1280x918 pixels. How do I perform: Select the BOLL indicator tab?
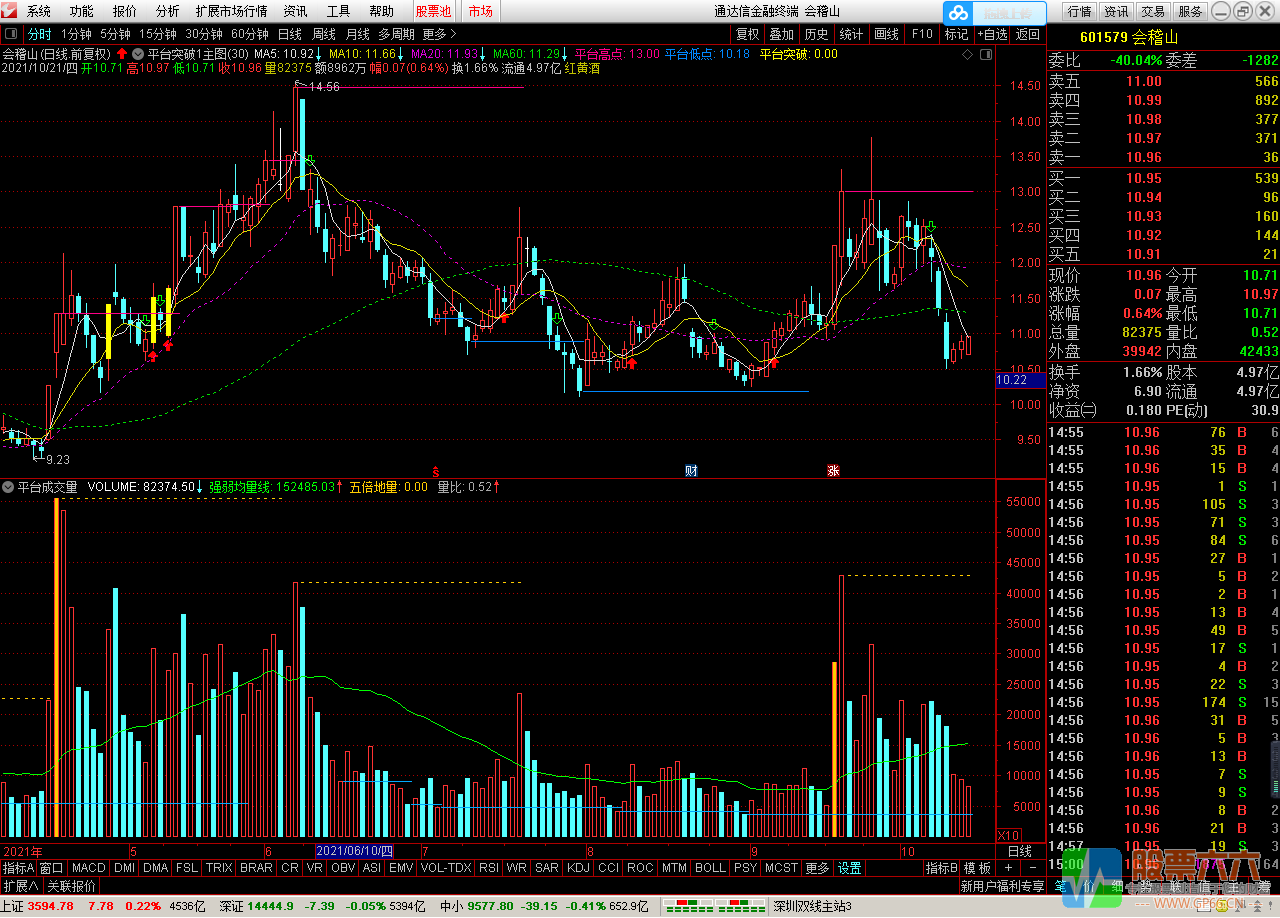coord(710,868)
